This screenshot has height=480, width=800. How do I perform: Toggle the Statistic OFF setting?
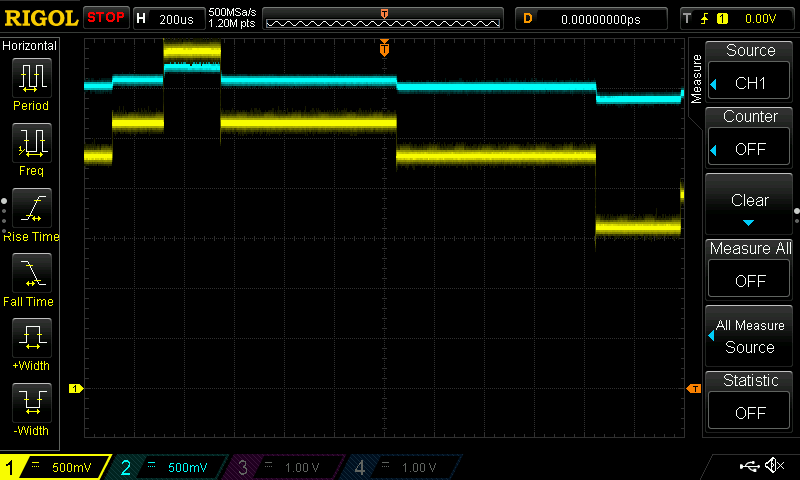point(750,400)
